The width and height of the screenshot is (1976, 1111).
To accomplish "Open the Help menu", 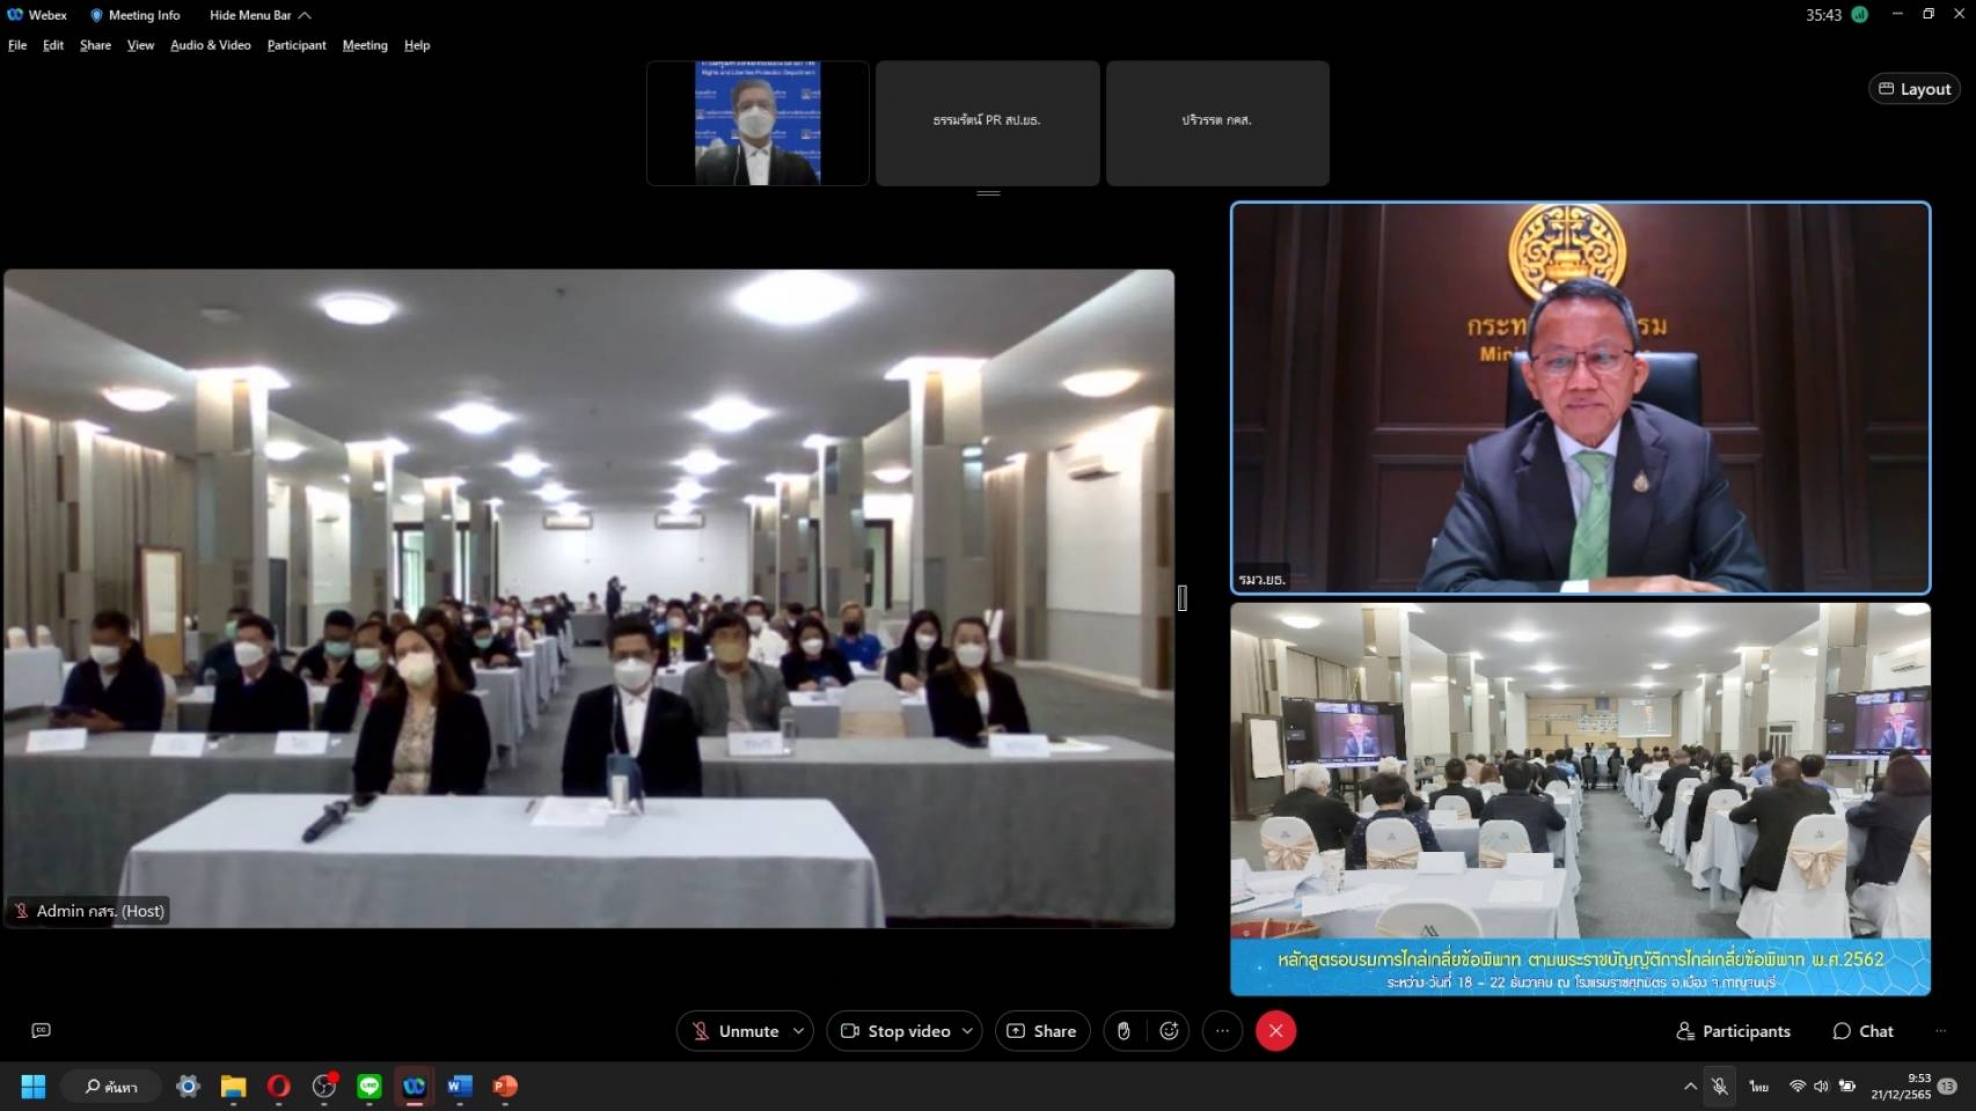I will pos(417,45).
